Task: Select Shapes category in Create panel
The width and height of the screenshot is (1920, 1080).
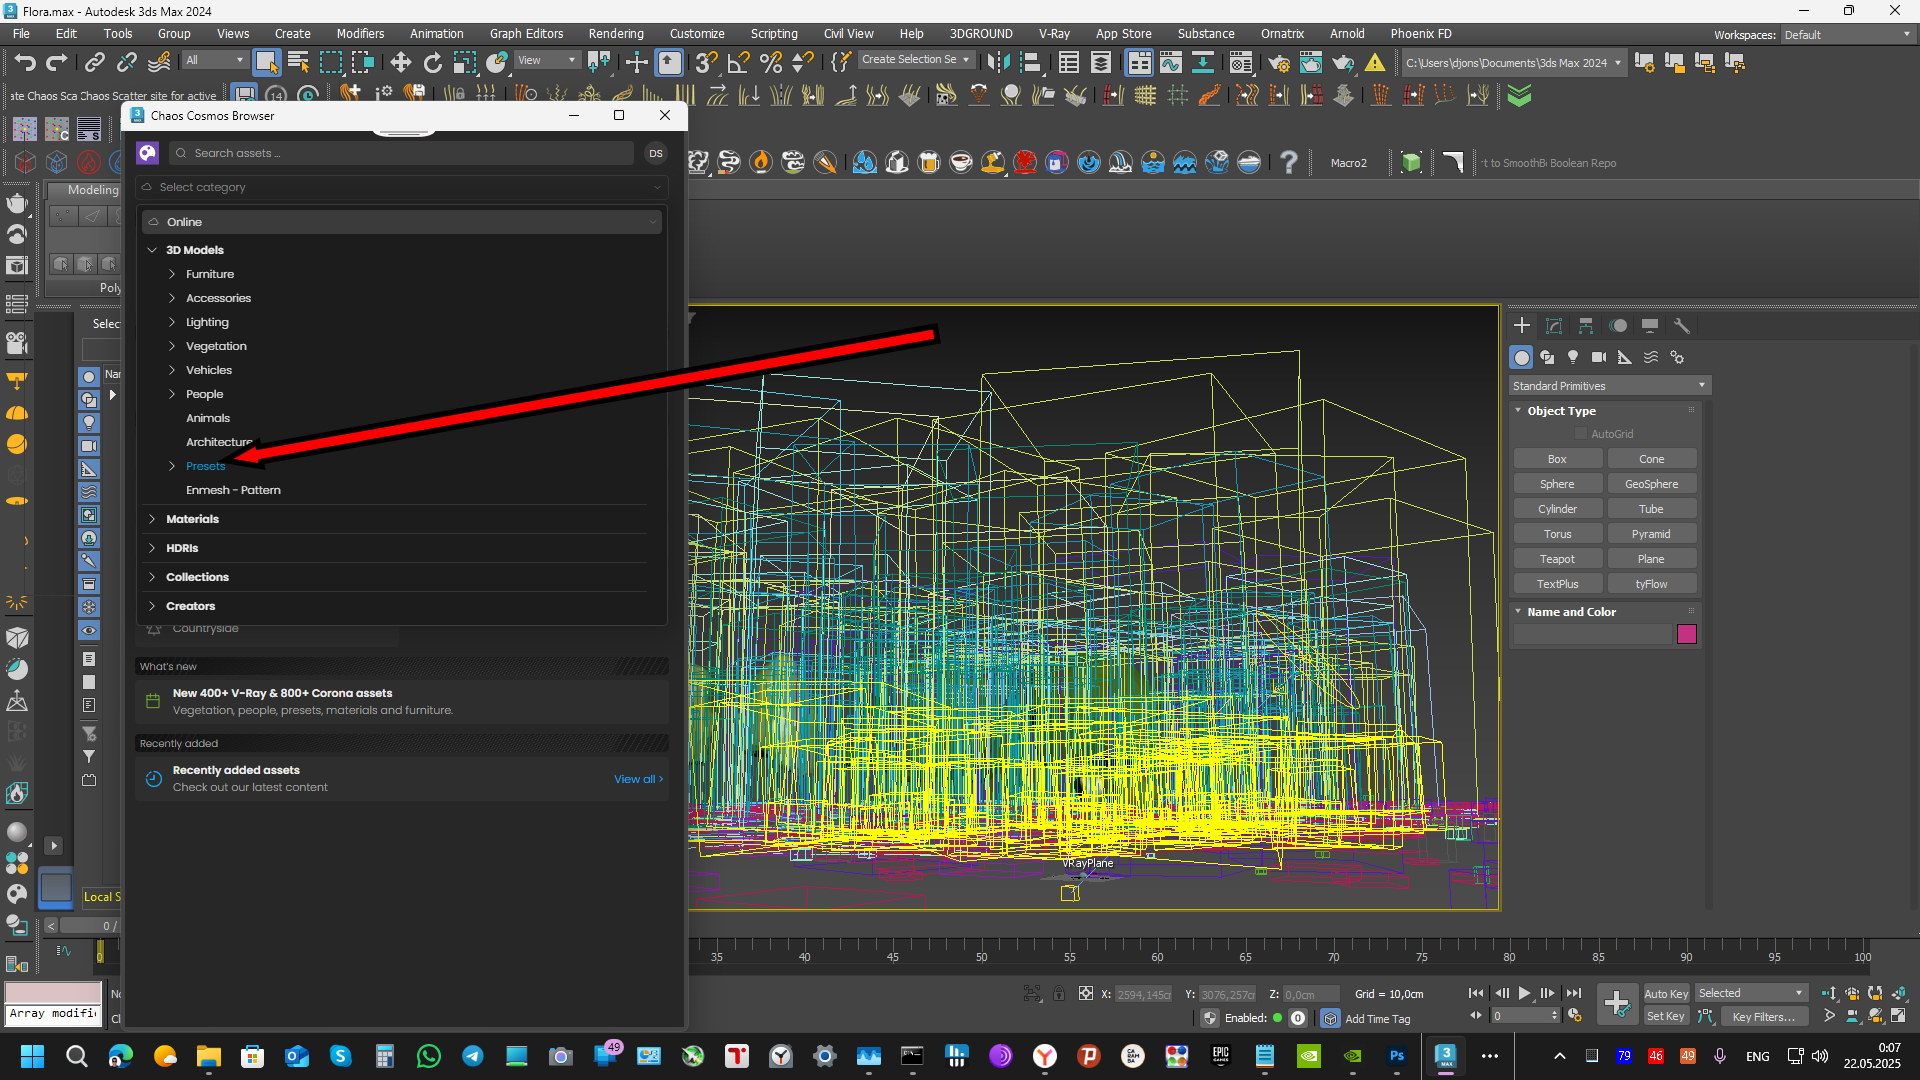Action: click(1547, 357)
